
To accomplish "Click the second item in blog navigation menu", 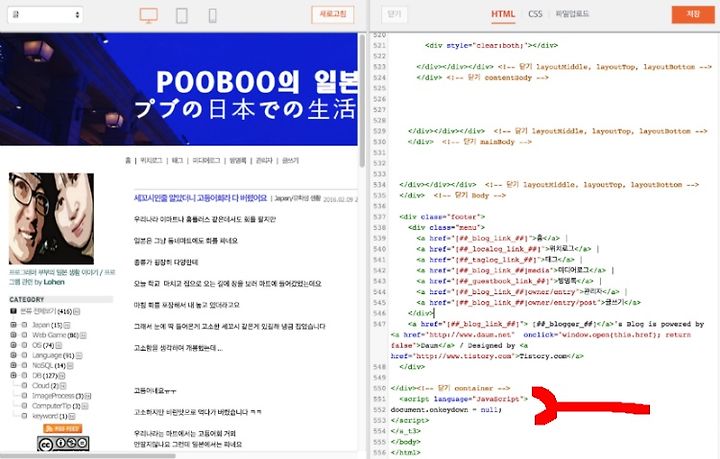I will point(152,160).
